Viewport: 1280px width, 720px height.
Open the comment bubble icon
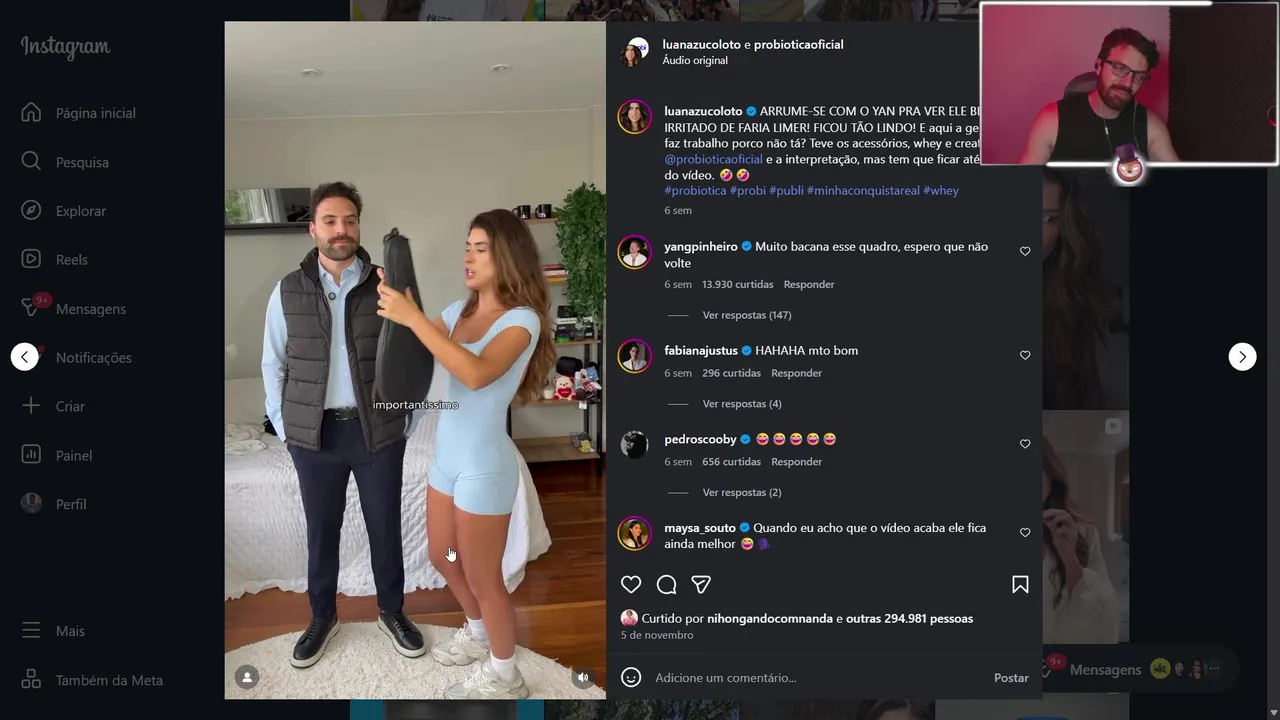point(666,585)
